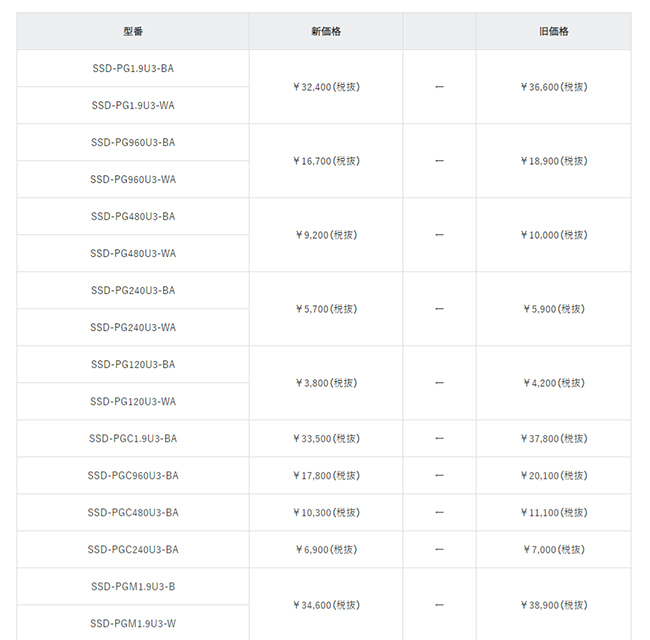Viewport: 650px width, 640px height.
Task: Select model SSD-PGC240U3-BA
Action: pos(133,549)
